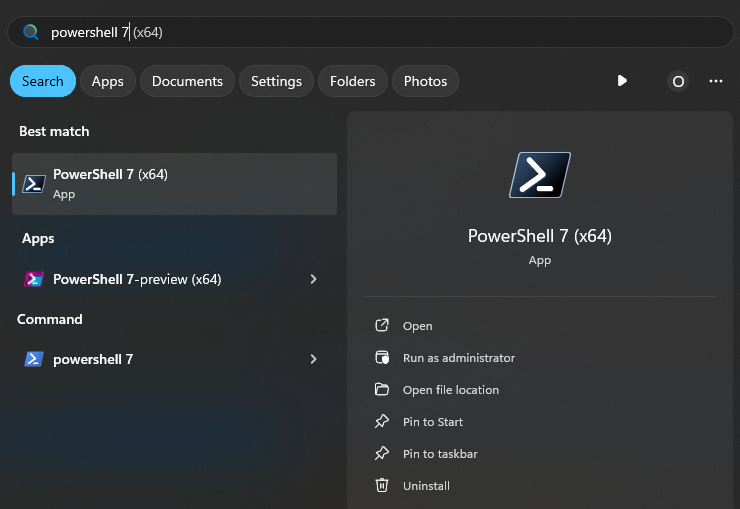This screenshot has width=740, height=509.
Task: Click the Command section heading
Action: coord(50,319)
